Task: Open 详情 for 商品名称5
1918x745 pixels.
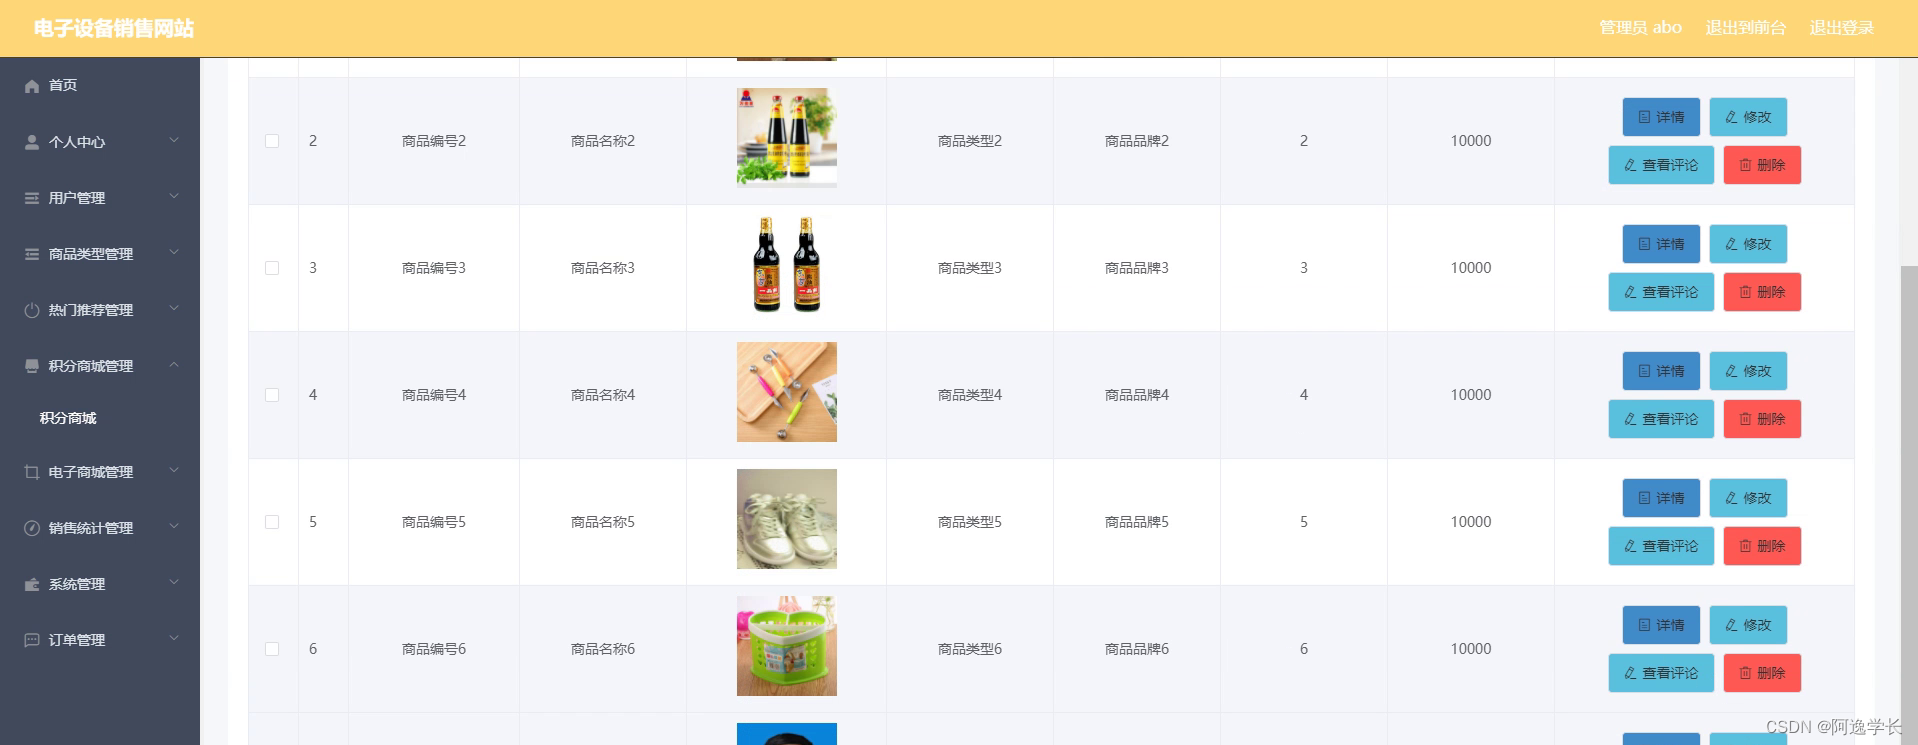Action: coord(1661,498)
